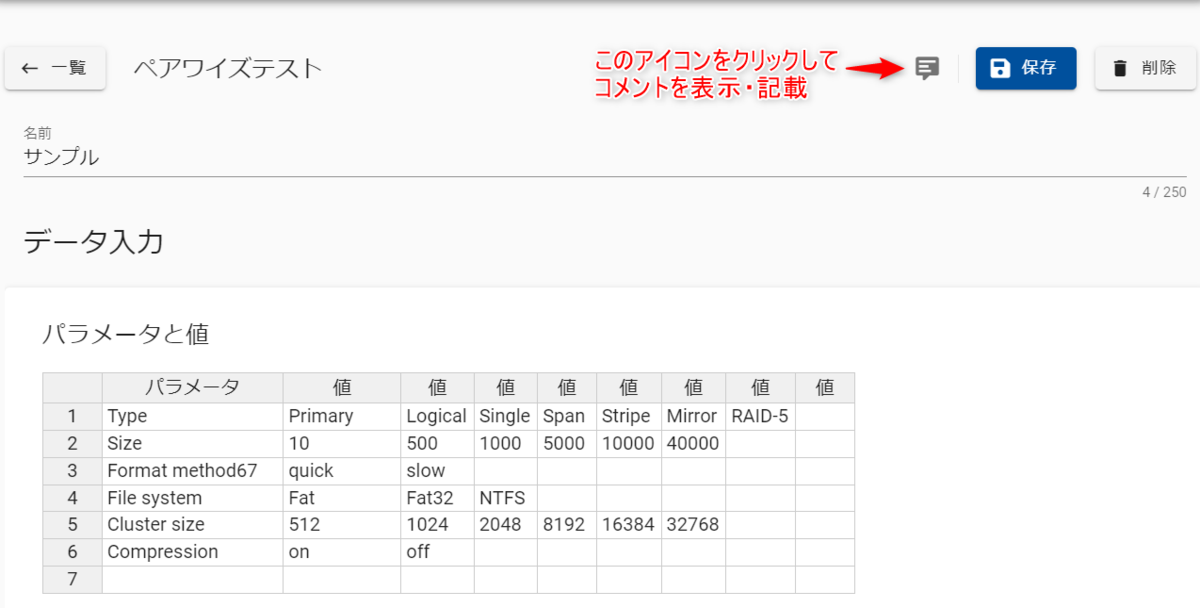The height and width of the screenshot is (608, 1200).
Task: Click the 保存 save button
Action: click(1026, 68)
